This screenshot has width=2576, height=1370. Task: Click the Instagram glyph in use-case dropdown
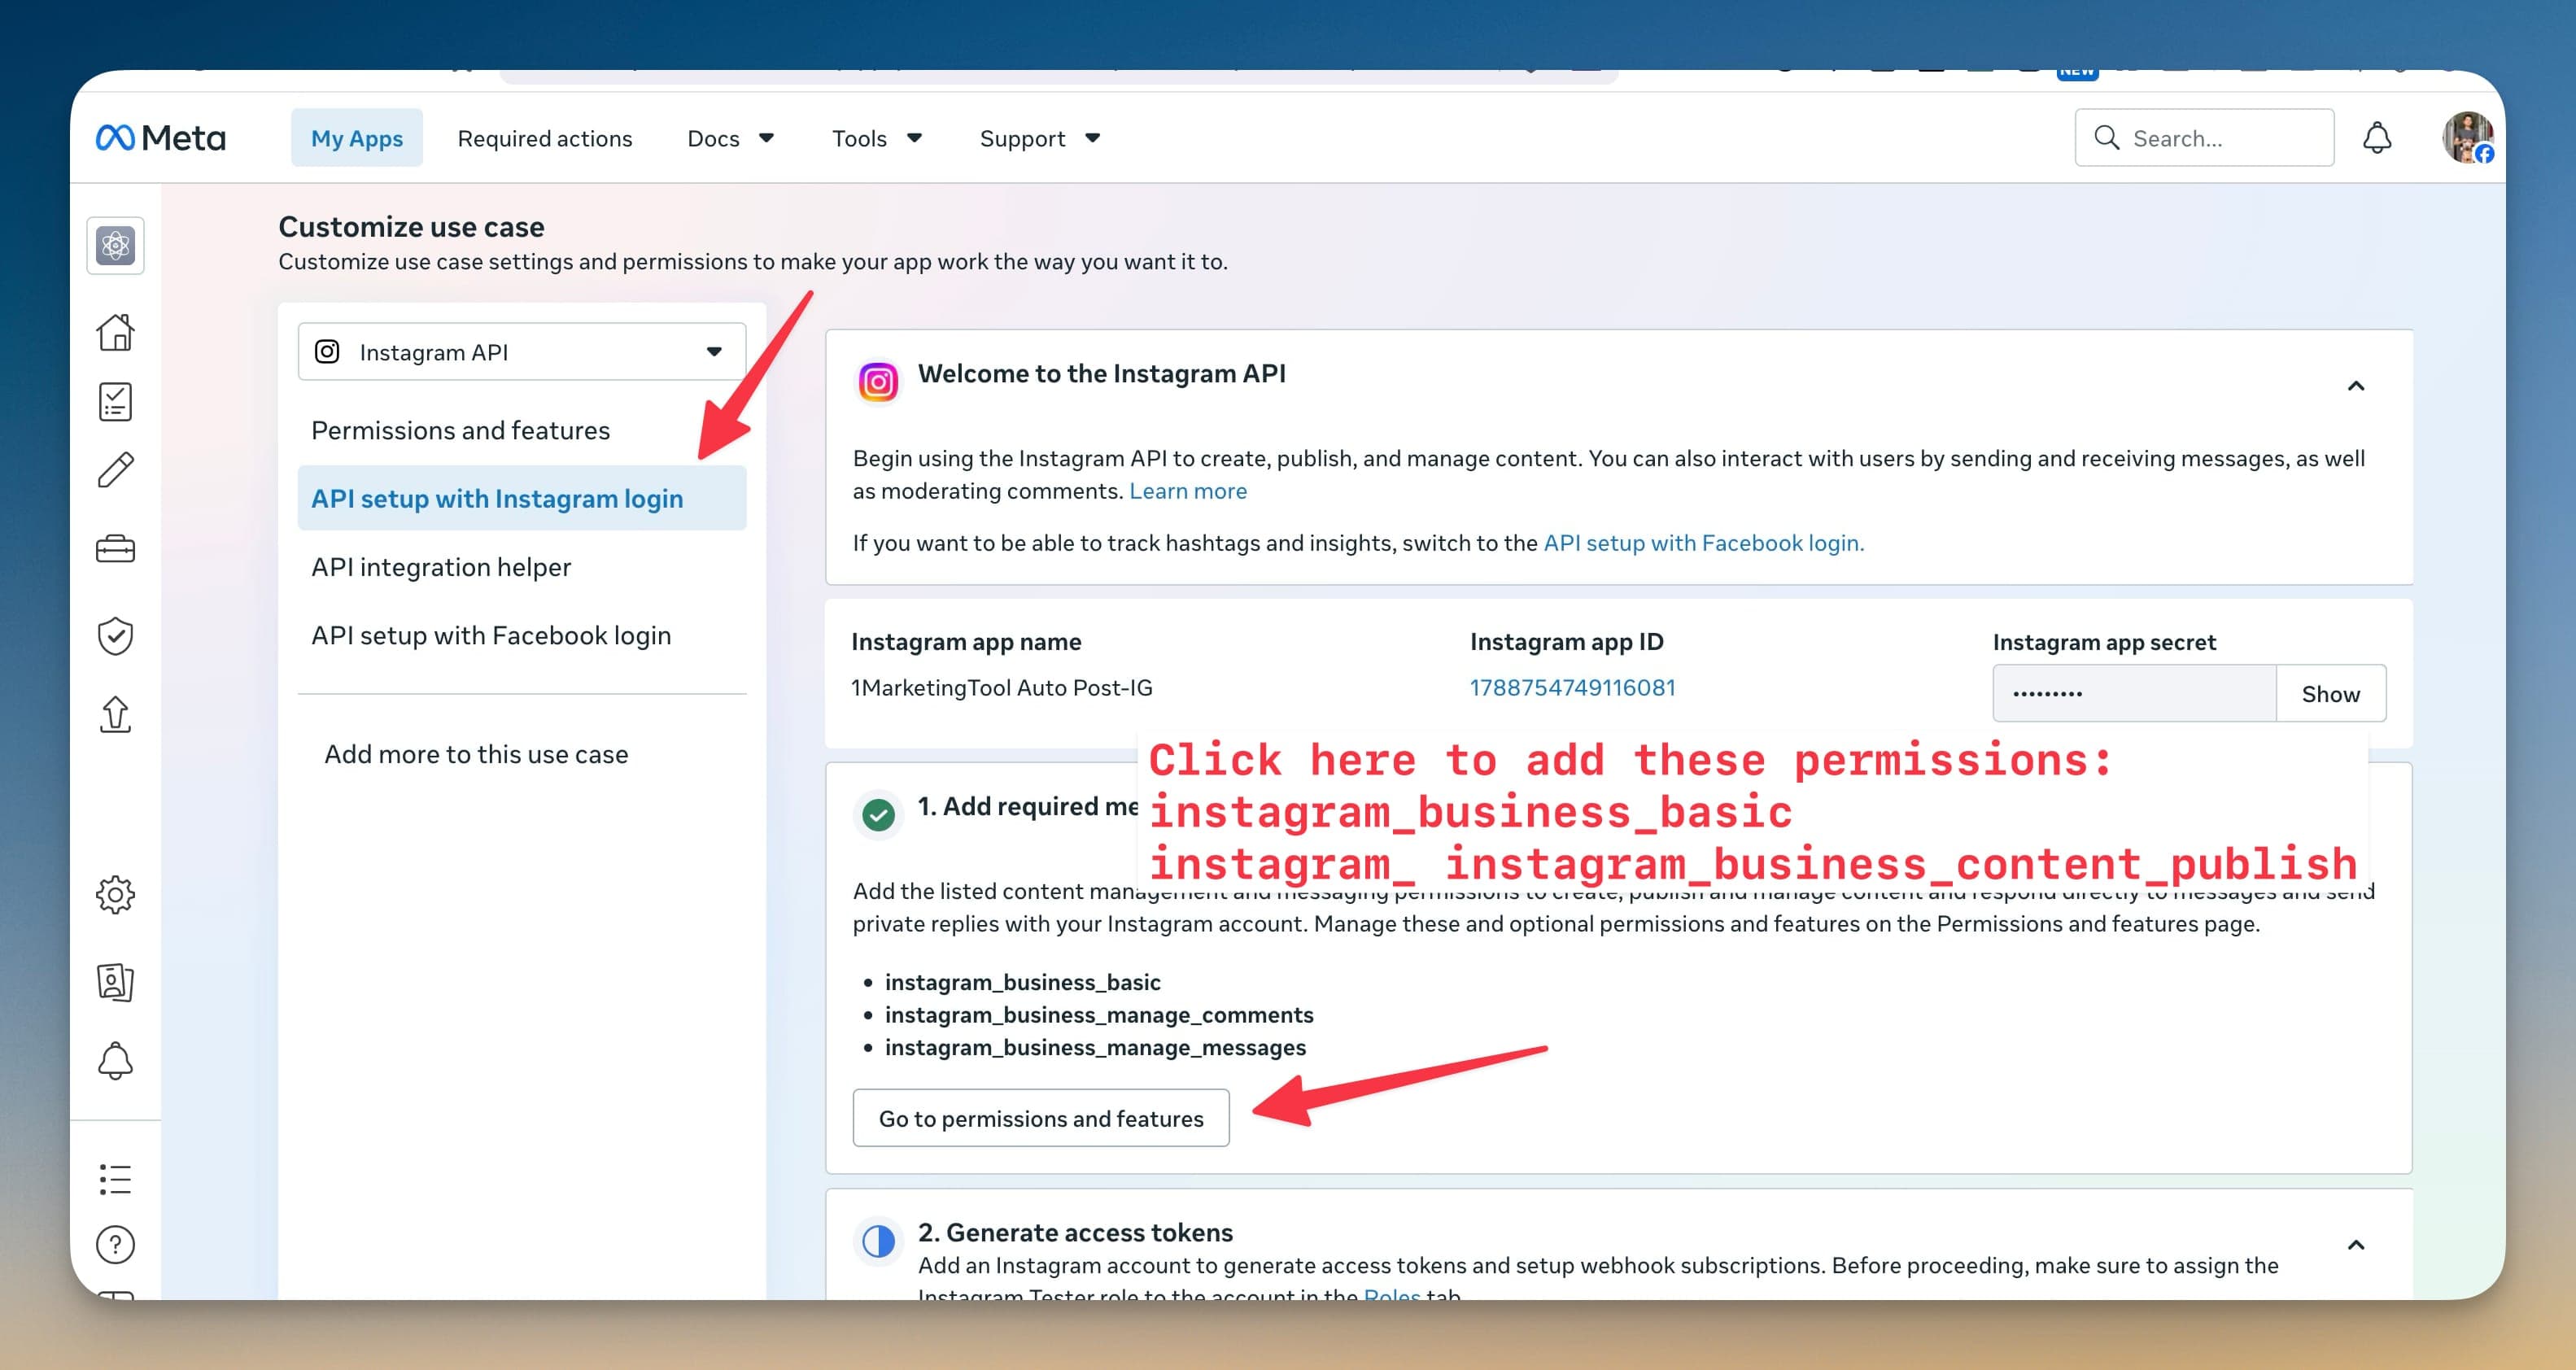tap(327, 352)
